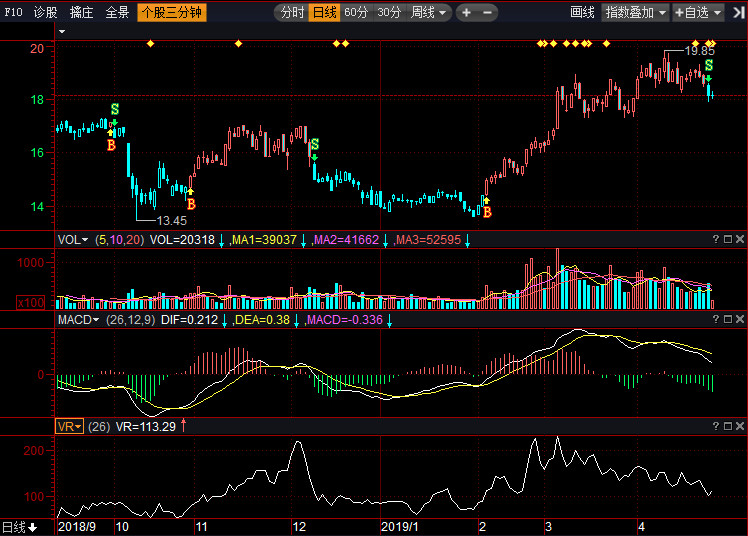Click the 日线 selector at bottom-left
The image size is (748, 536).
coord(18,527)
